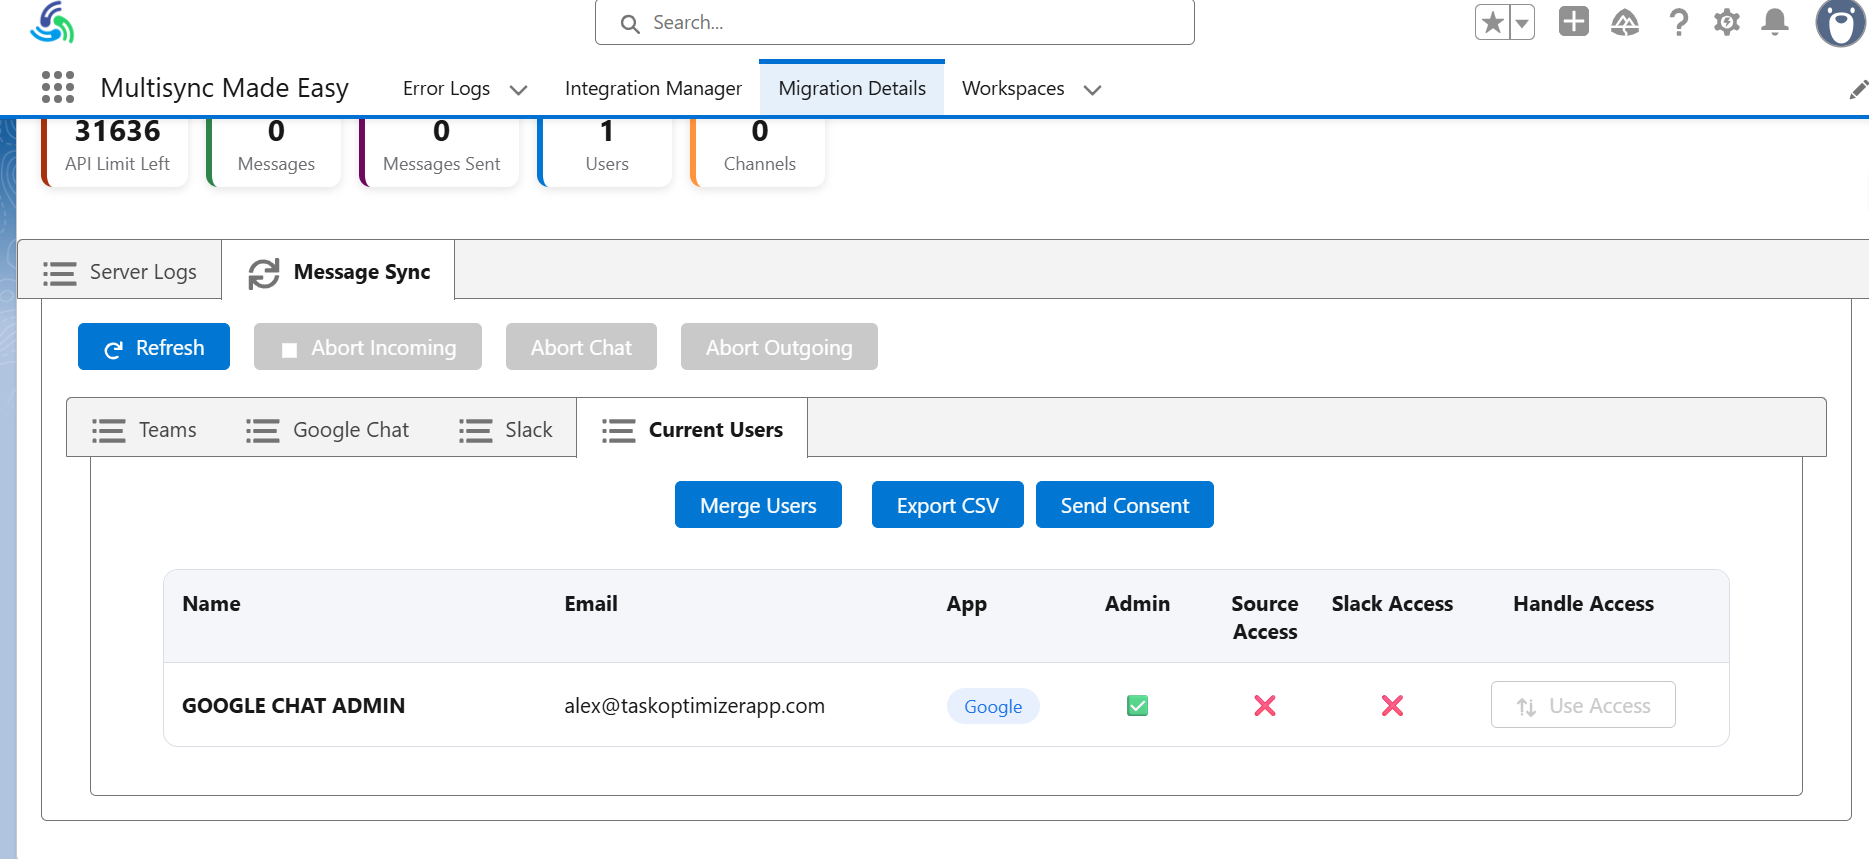Click the Users stat card
1869x859 pixels.
pyautogui.click(x=605, y=152)
